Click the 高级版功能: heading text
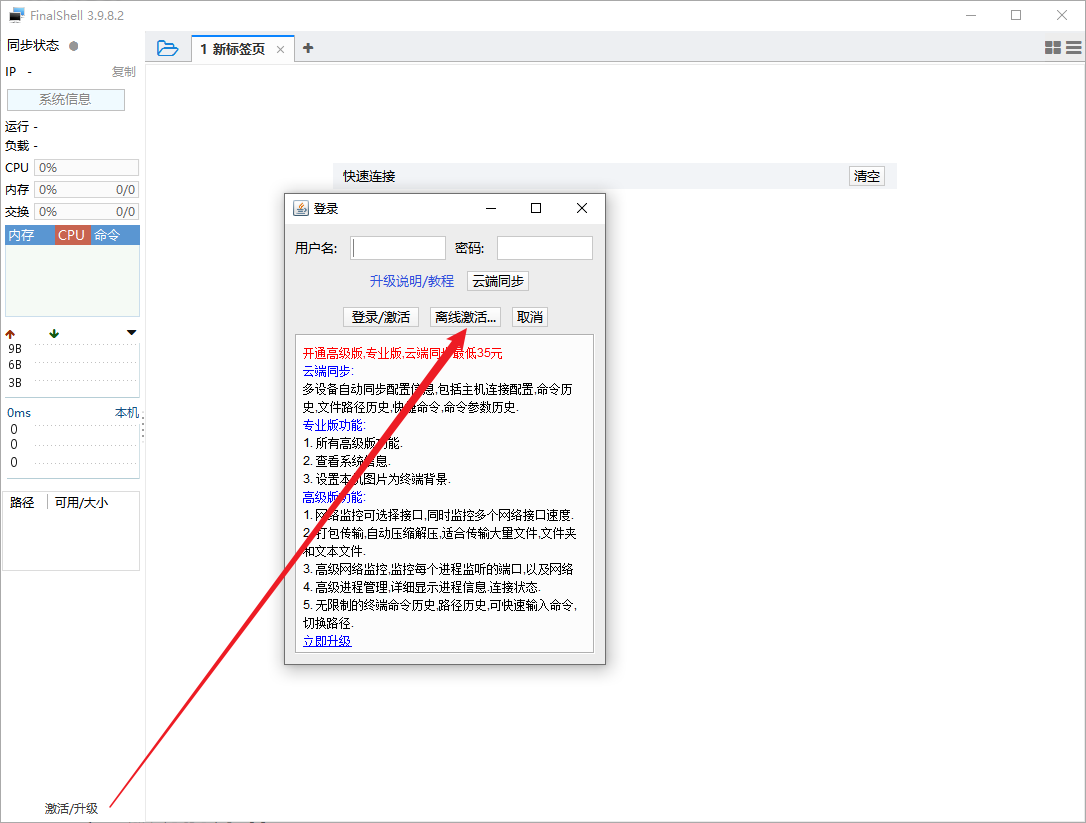The width and height of the screenshot is (1086, 823). (334, 497)
